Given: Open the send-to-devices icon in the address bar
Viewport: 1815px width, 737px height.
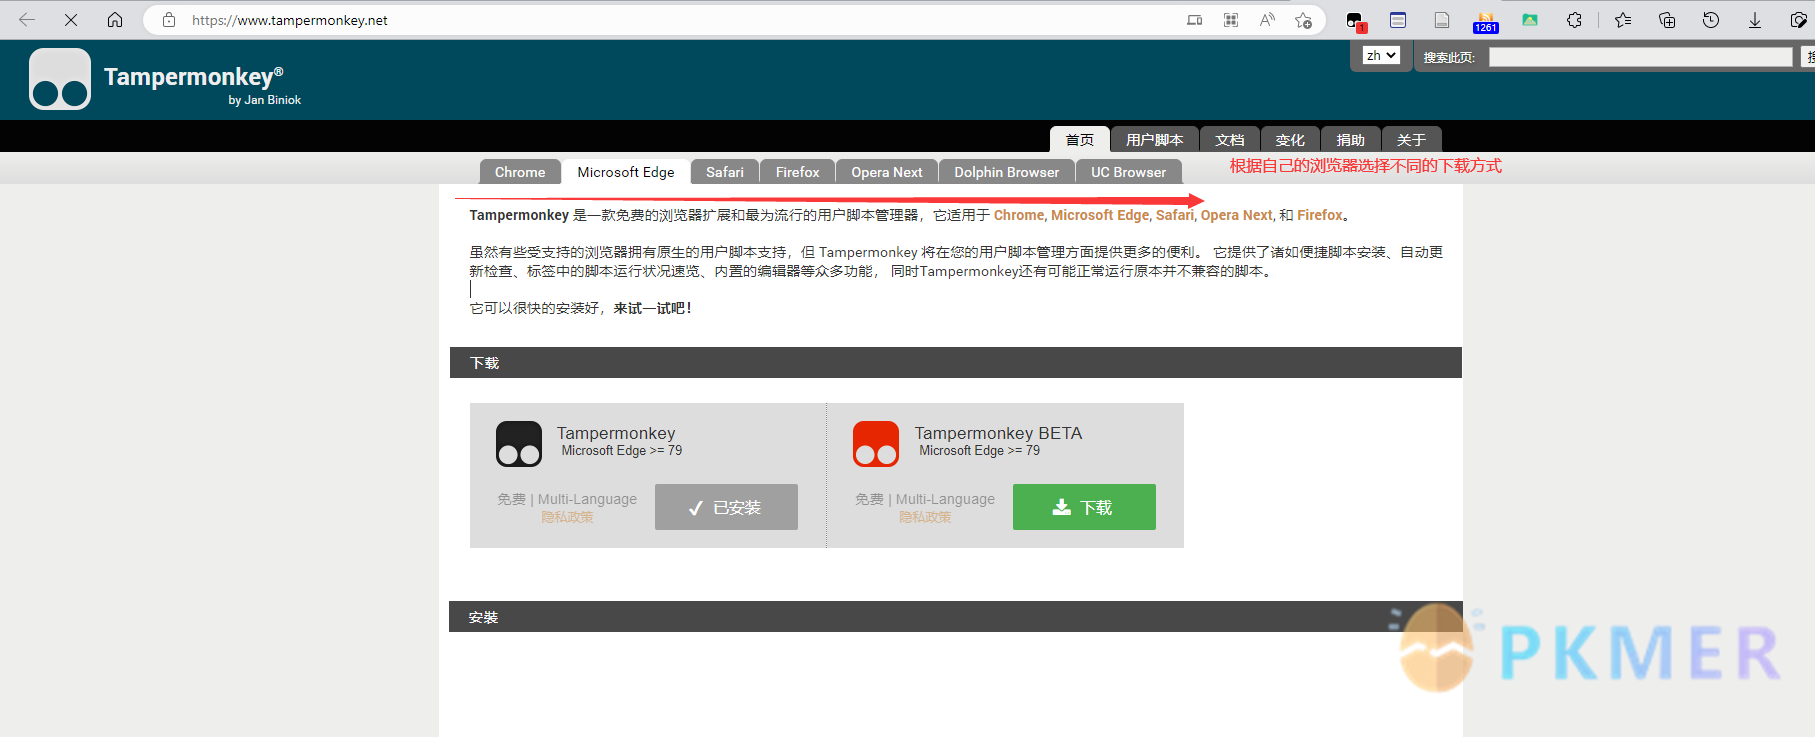Looking at the screenshot, I should 1194,20.
